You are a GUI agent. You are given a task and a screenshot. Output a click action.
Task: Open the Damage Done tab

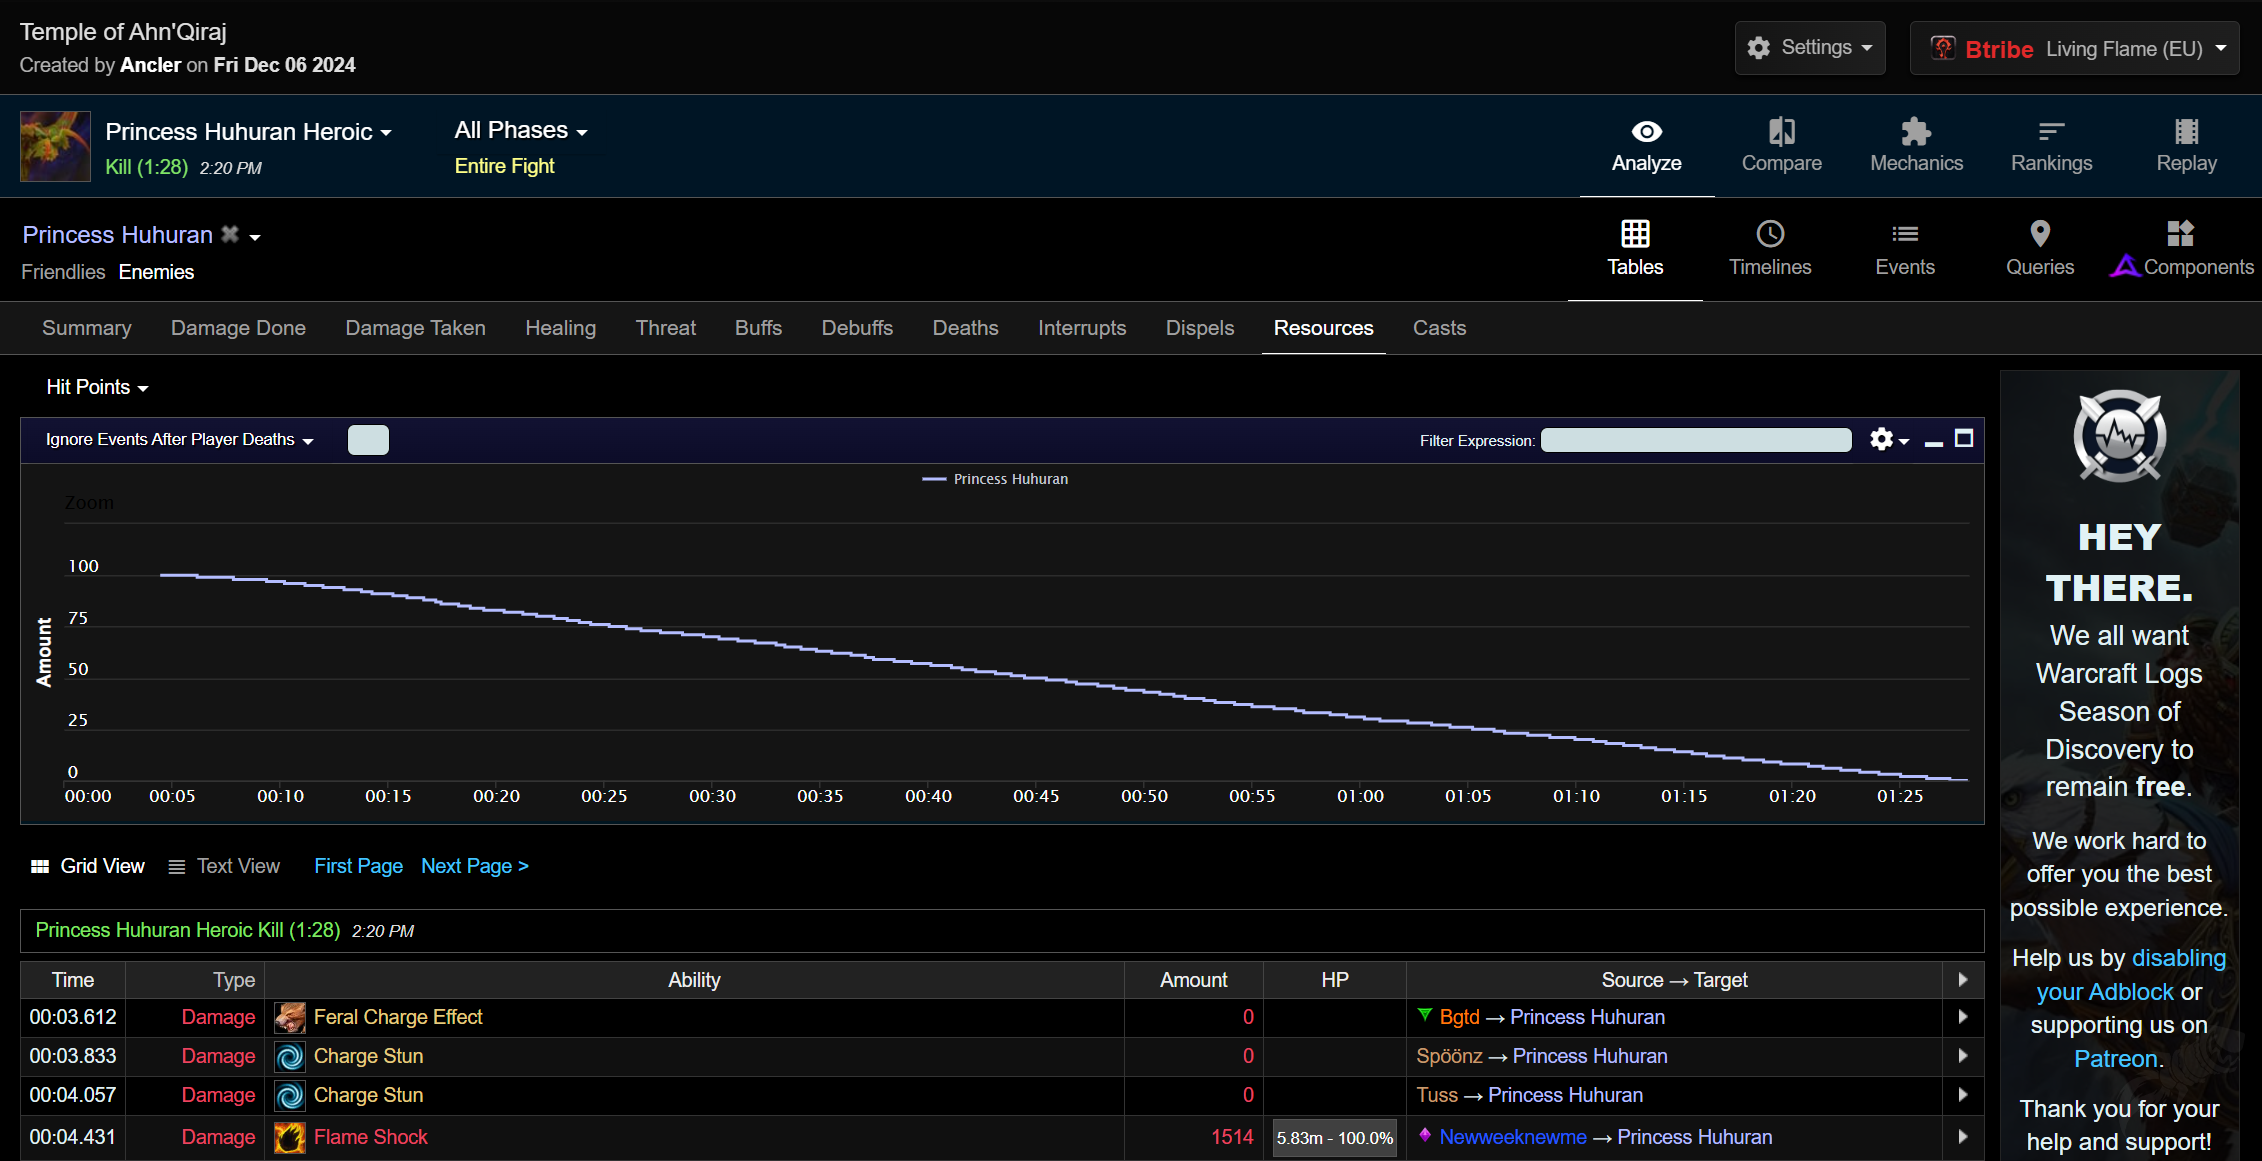coord(238,328)
